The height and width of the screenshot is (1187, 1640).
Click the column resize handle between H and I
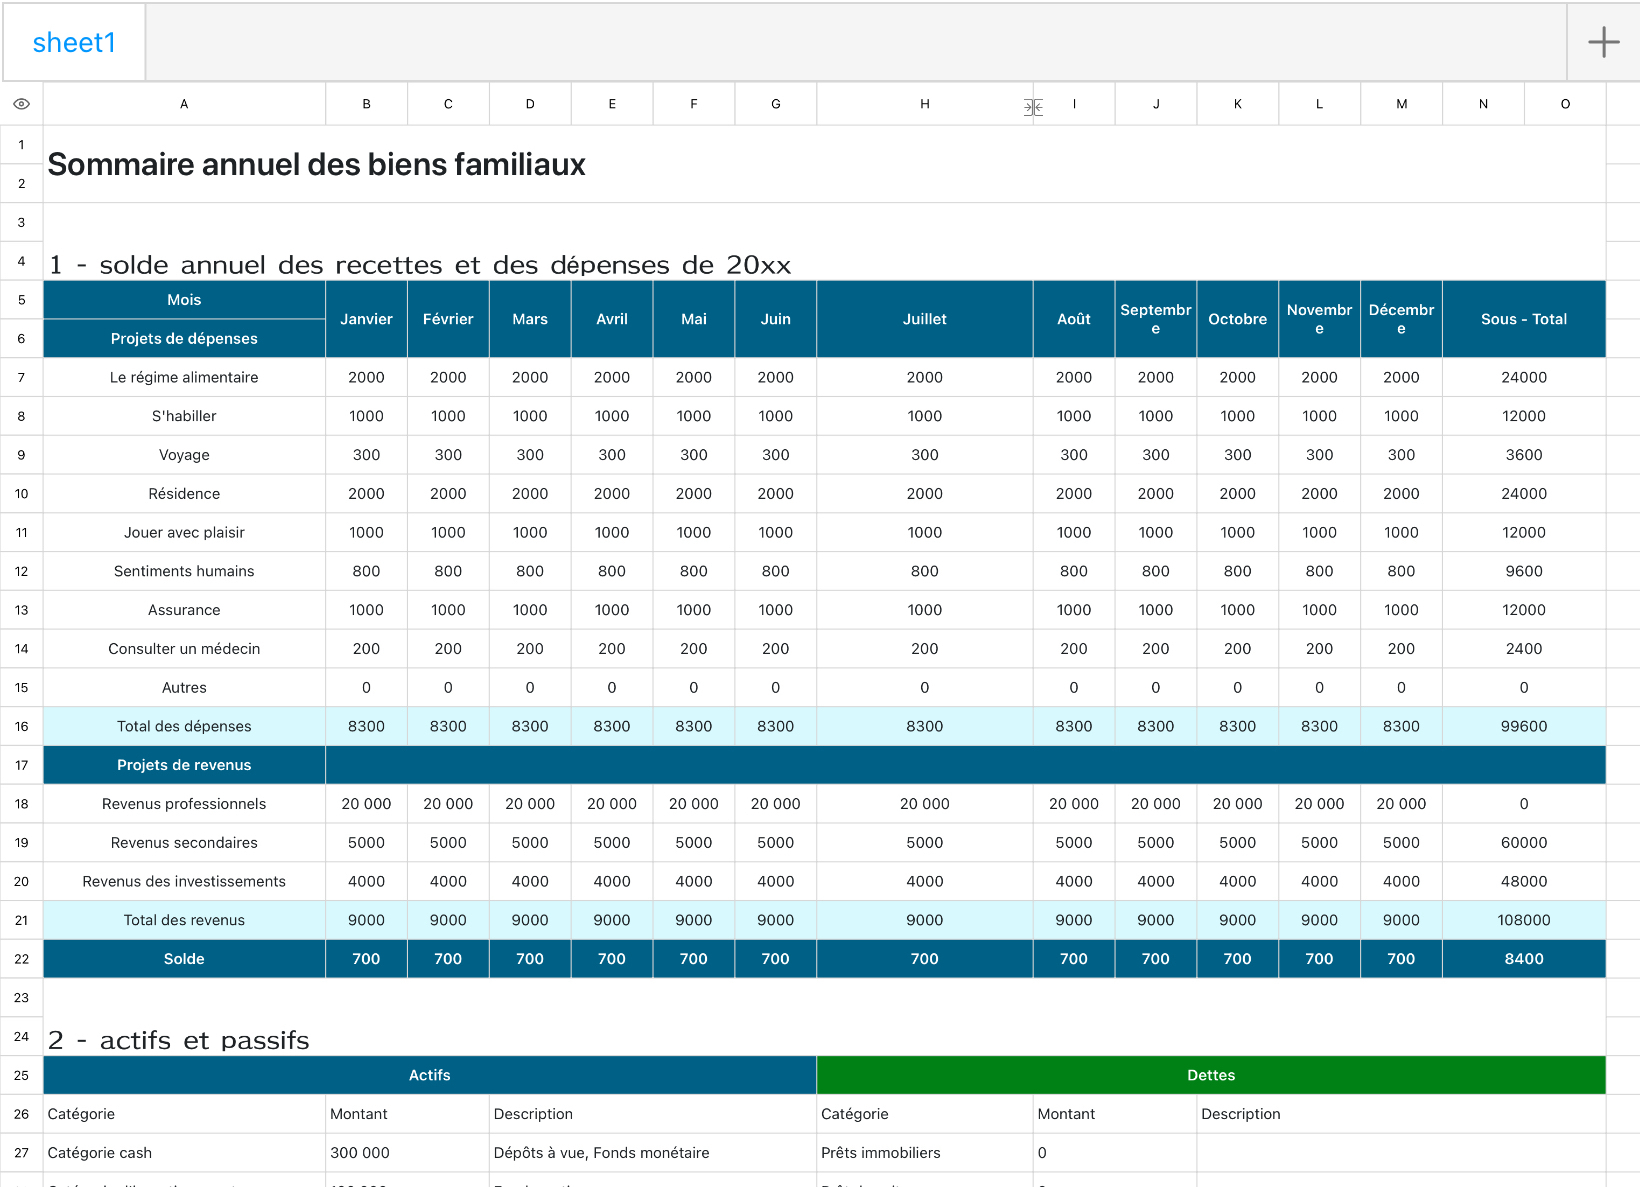tap(1033, 107)
